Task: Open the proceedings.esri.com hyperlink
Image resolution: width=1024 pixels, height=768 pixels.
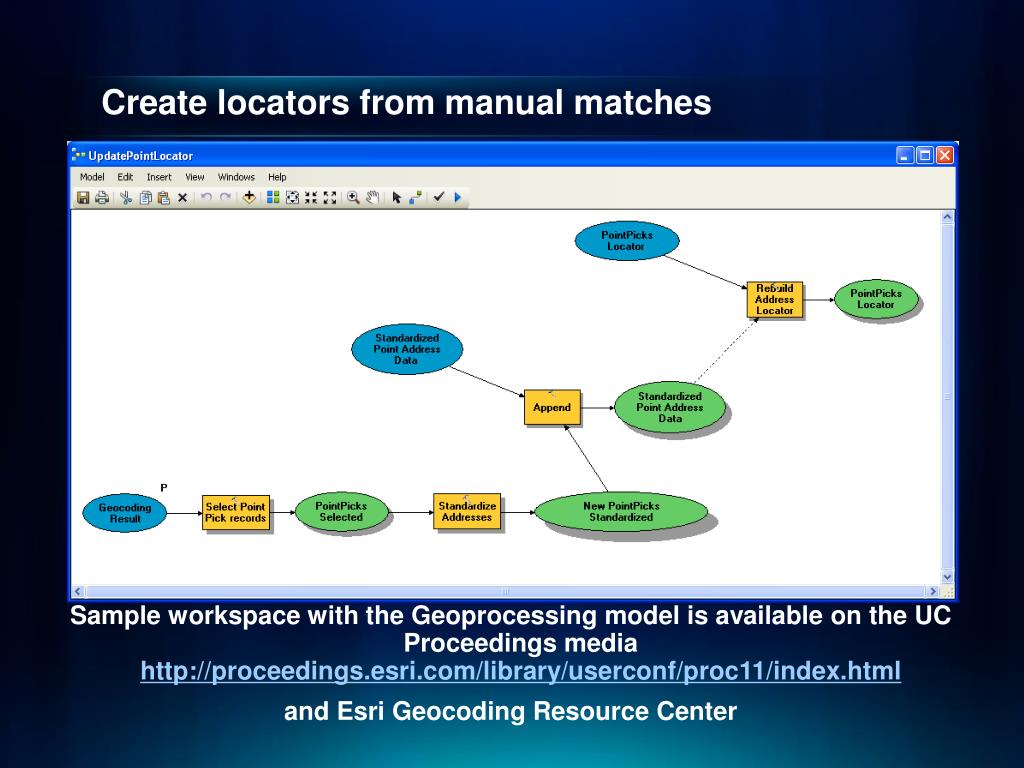Action: (520, 671)
